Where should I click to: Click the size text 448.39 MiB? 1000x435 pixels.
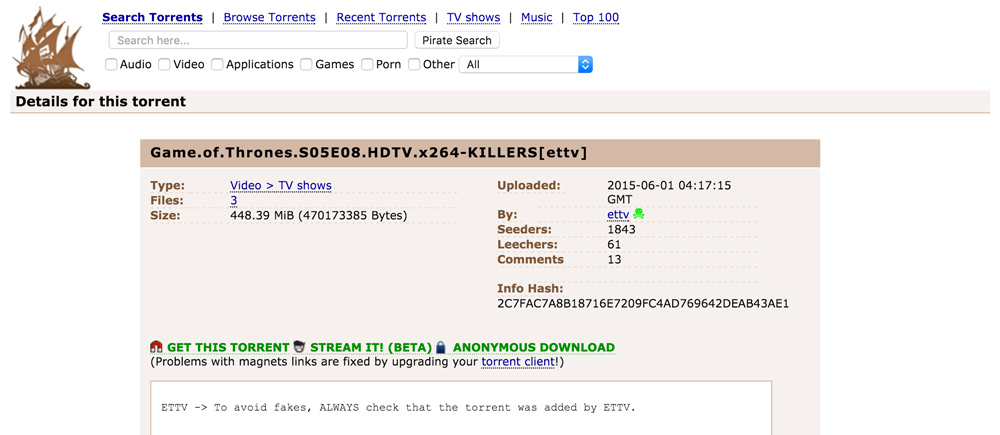(x=318, y=216)
